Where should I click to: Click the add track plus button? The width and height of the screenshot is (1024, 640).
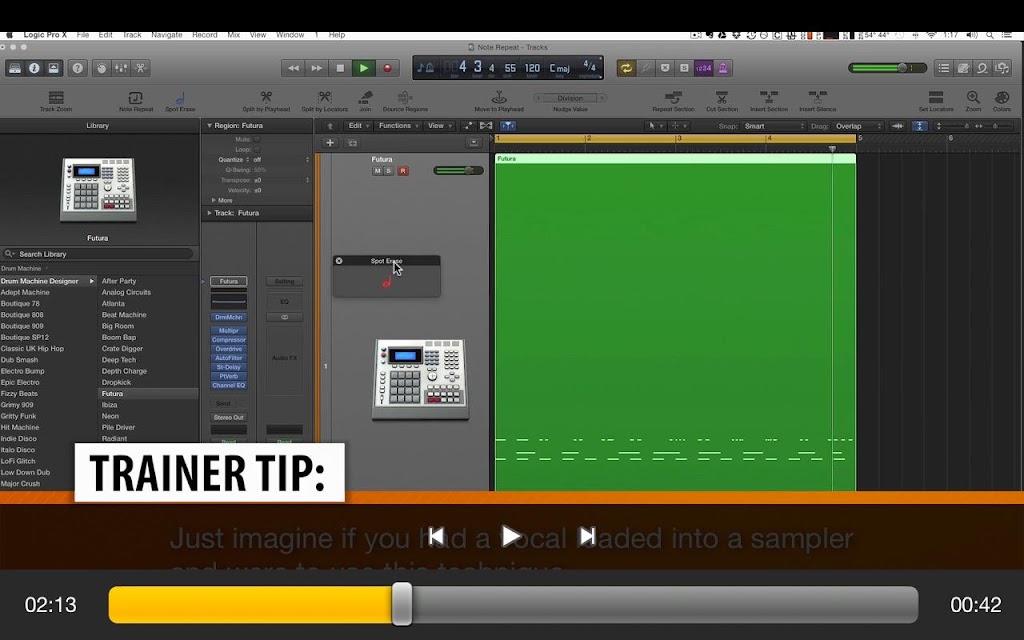pos(330,143)
